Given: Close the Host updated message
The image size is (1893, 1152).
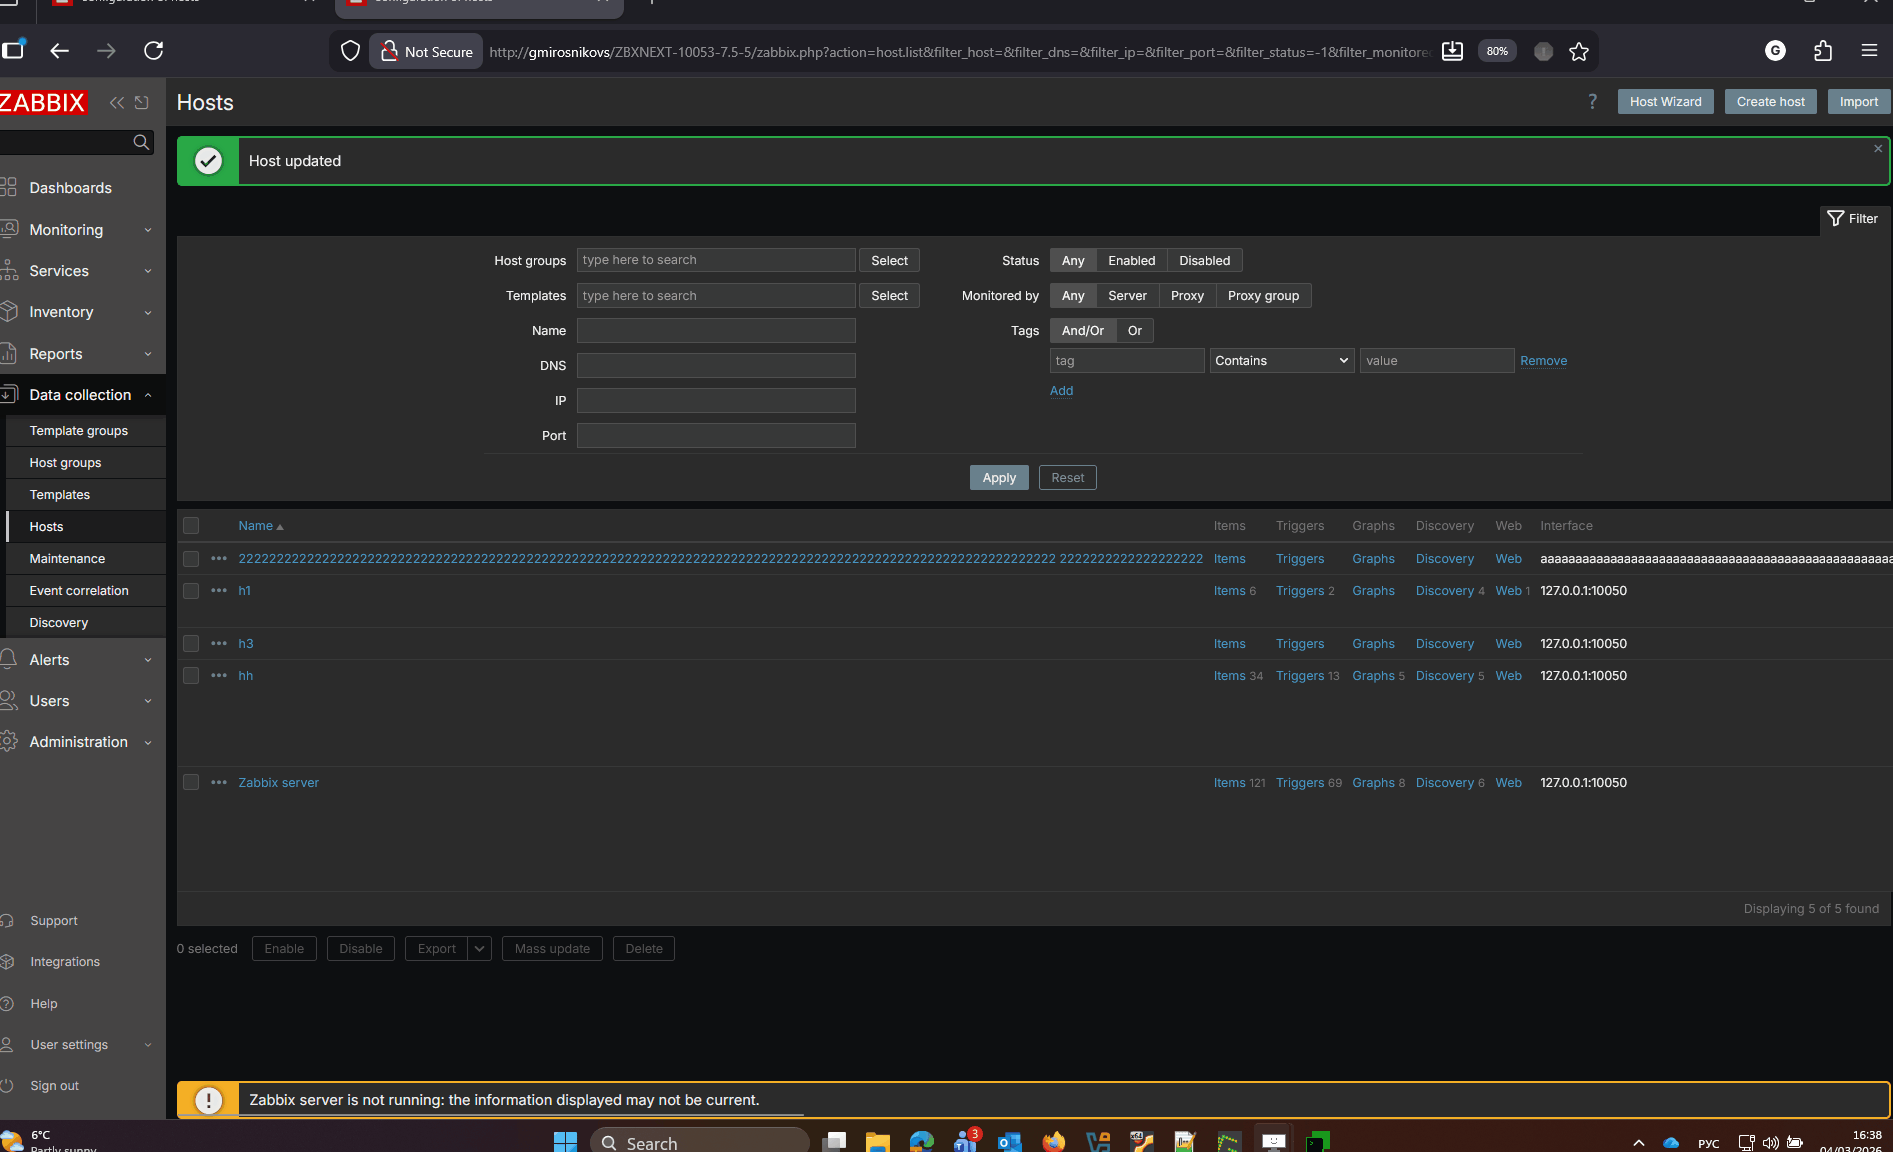Looking at the screenshot, I should 1878,149.
